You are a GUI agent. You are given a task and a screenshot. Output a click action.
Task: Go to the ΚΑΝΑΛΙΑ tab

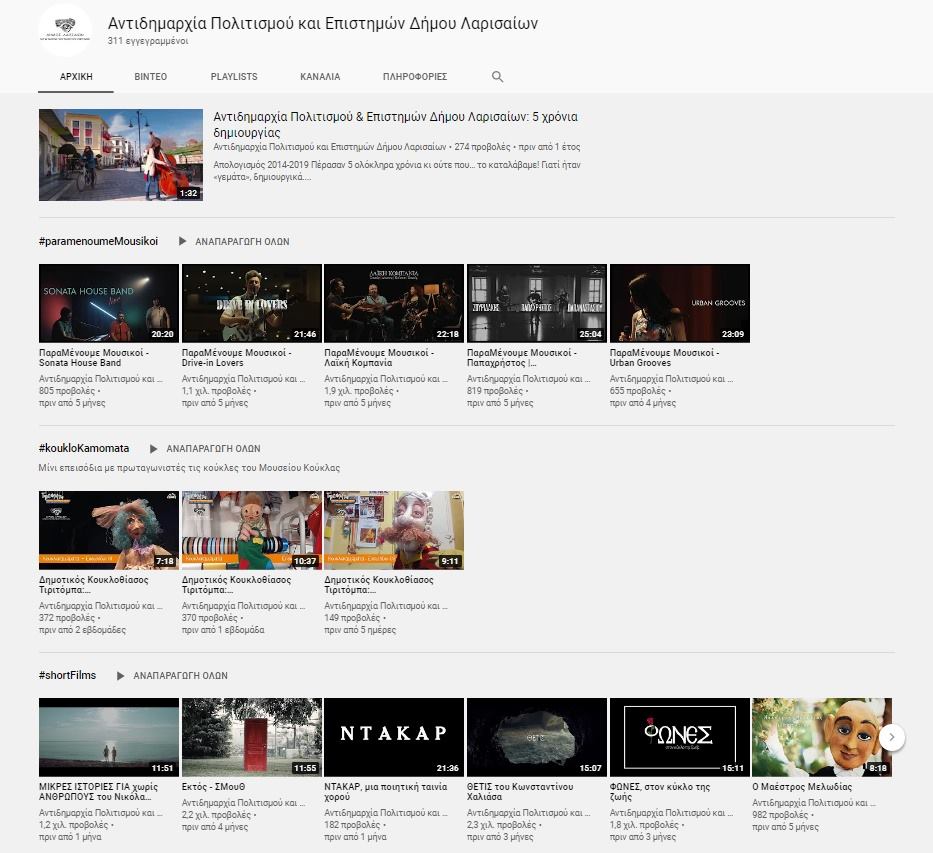click(x=320, y=77)
